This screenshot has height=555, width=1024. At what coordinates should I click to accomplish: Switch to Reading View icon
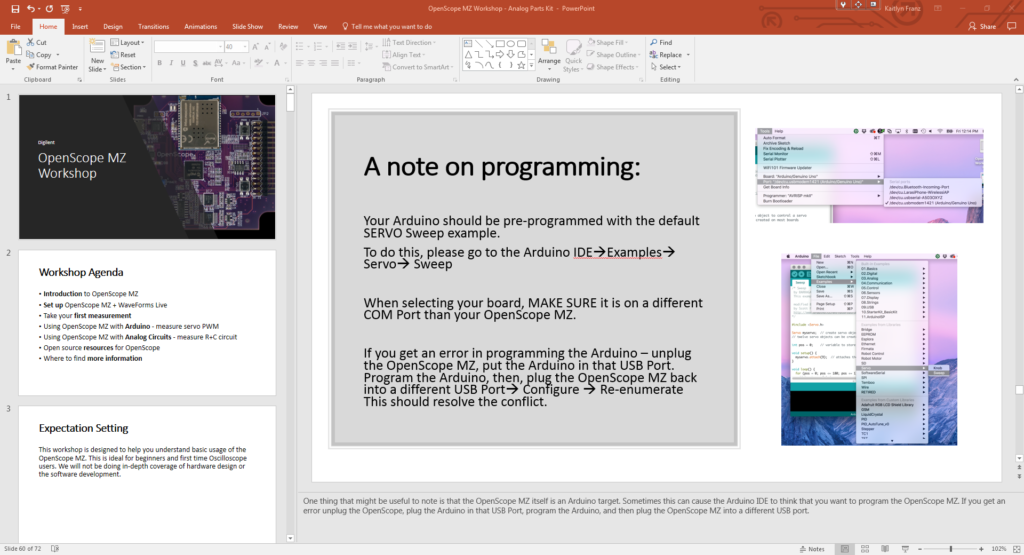[885, 549]
